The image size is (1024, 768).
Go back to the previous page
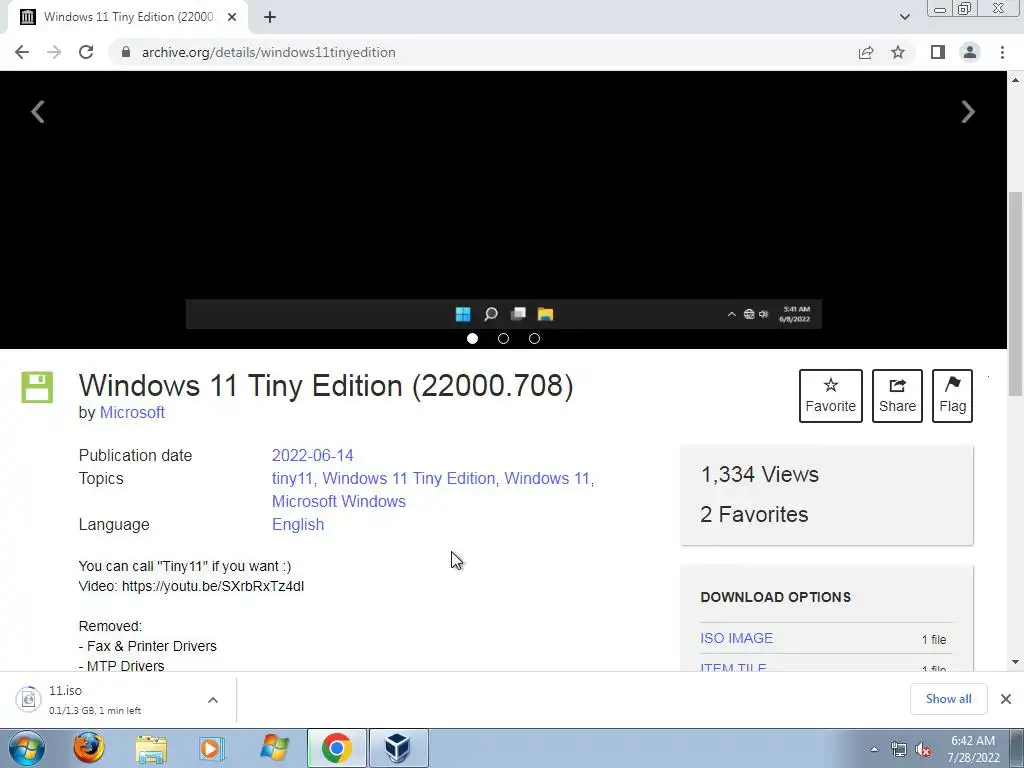(22, 52)
